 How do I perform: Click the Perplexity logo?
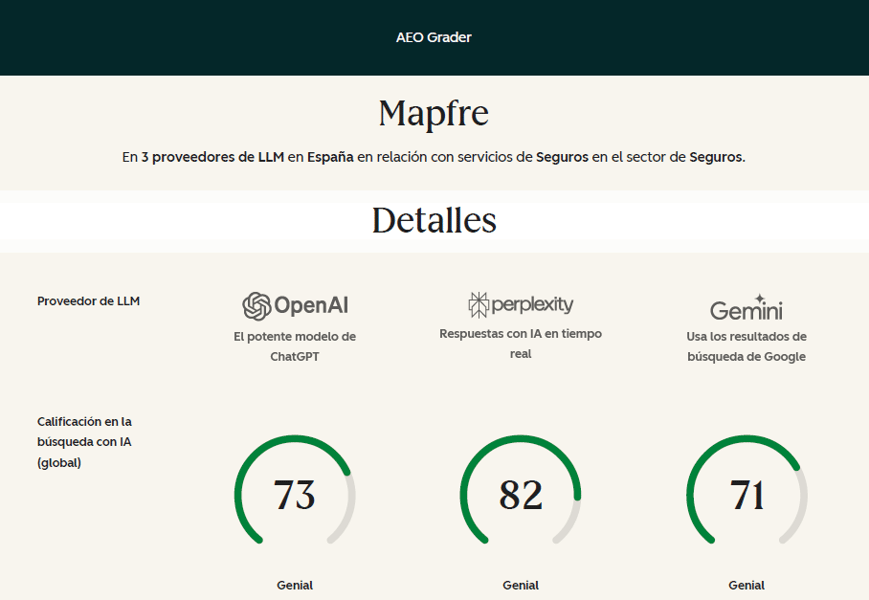click(520, 304)
